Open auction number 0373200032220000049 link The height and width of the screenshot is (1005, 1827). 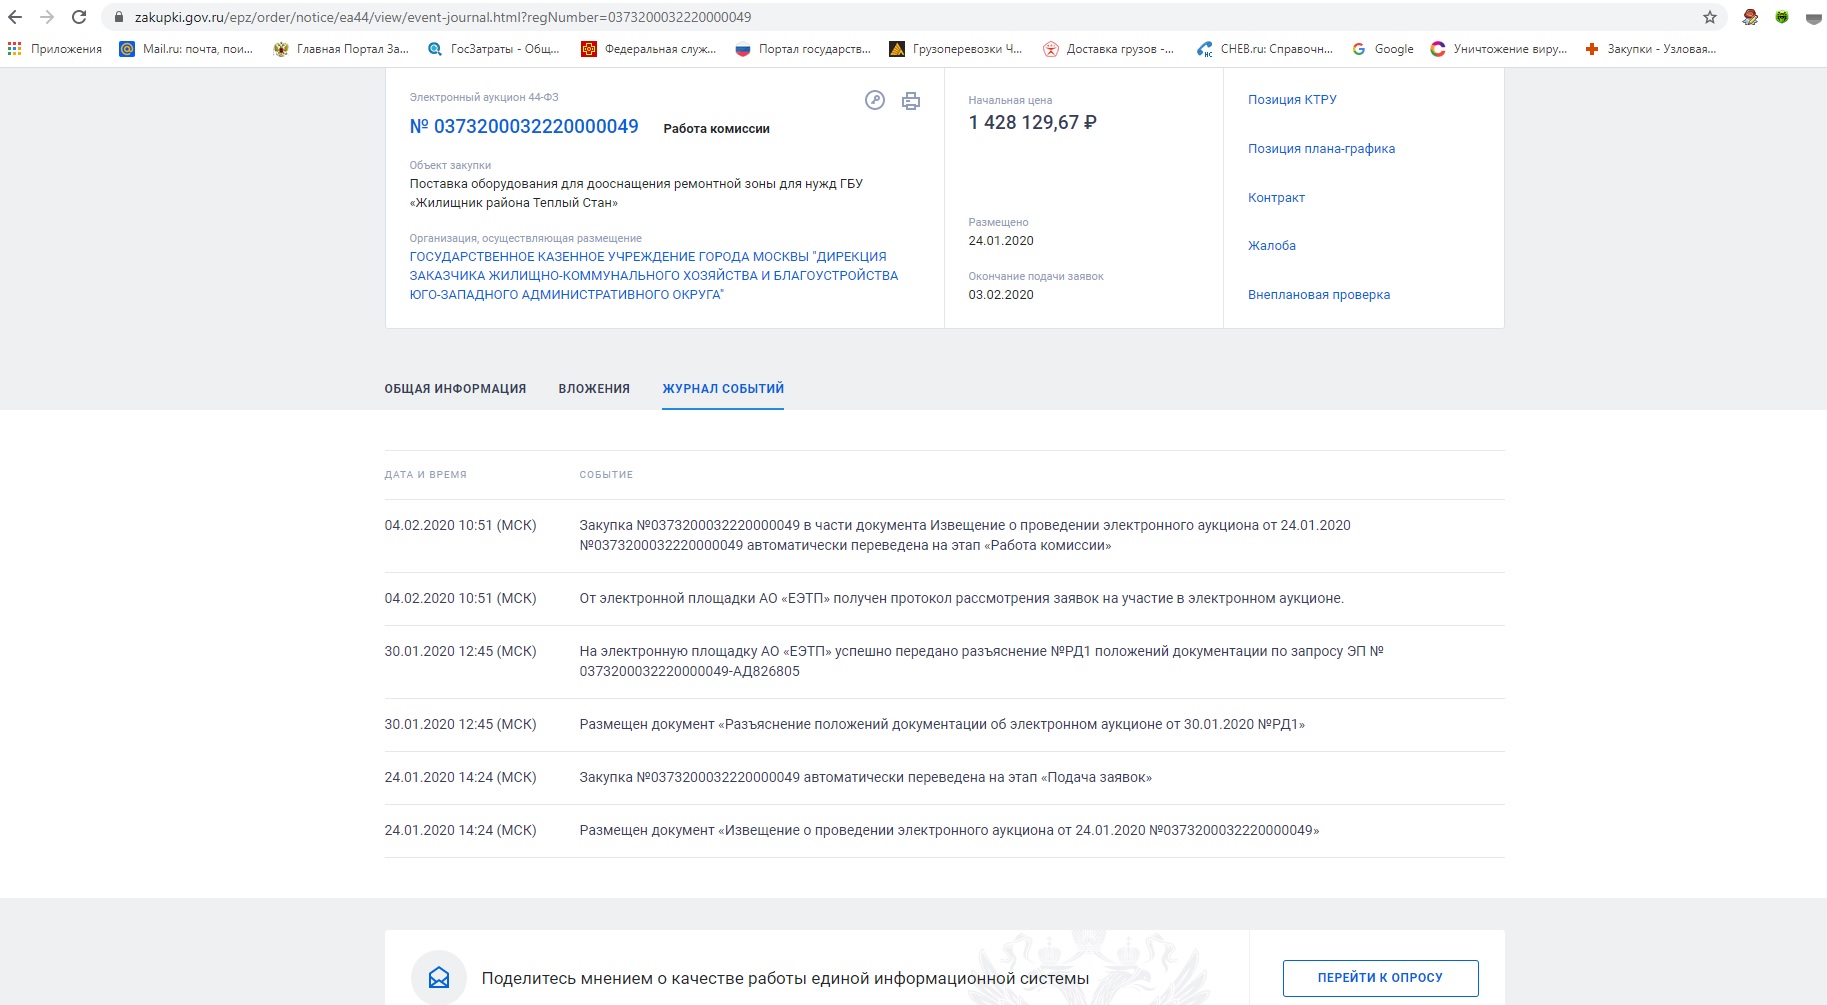[524, 127]
